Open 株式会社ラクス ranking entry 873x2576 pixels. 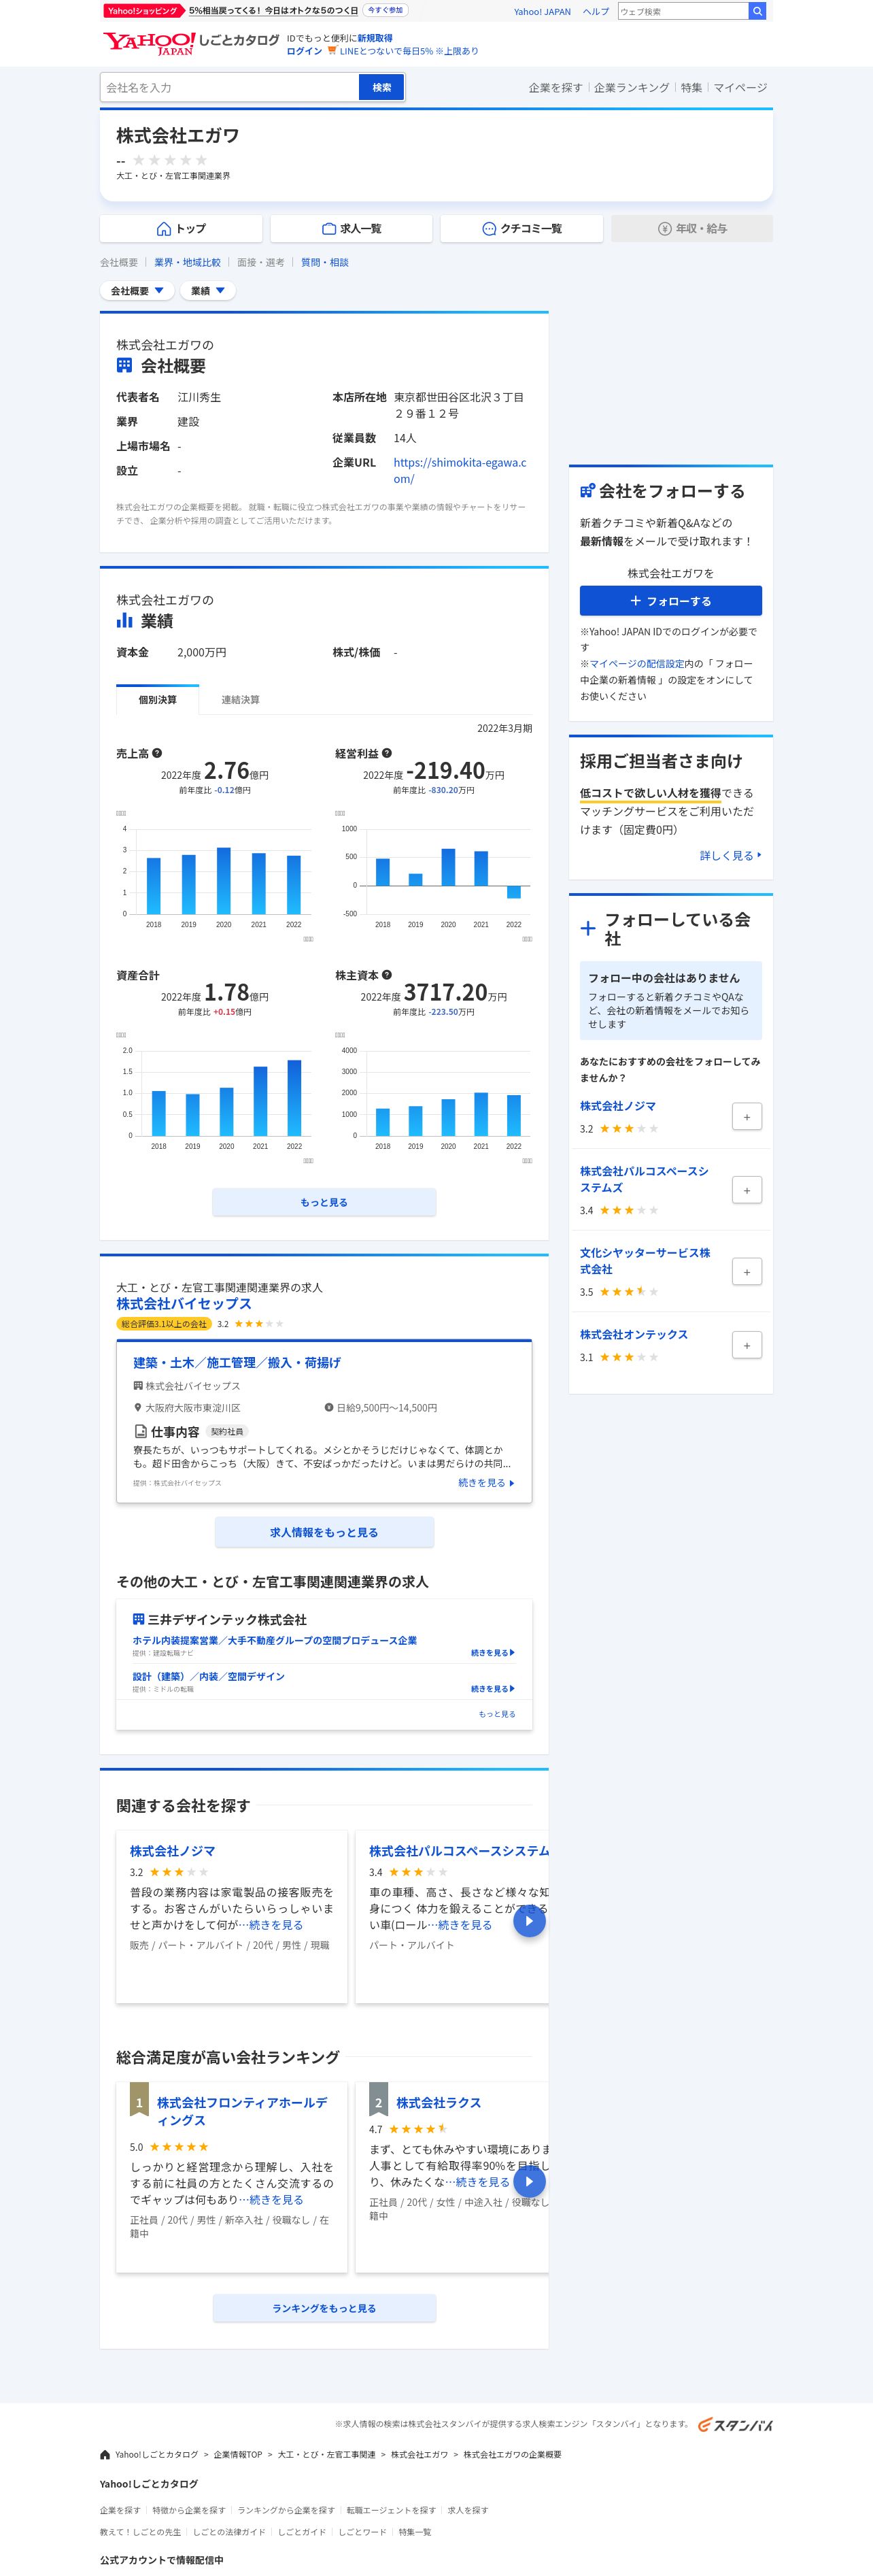(438, 2102)
